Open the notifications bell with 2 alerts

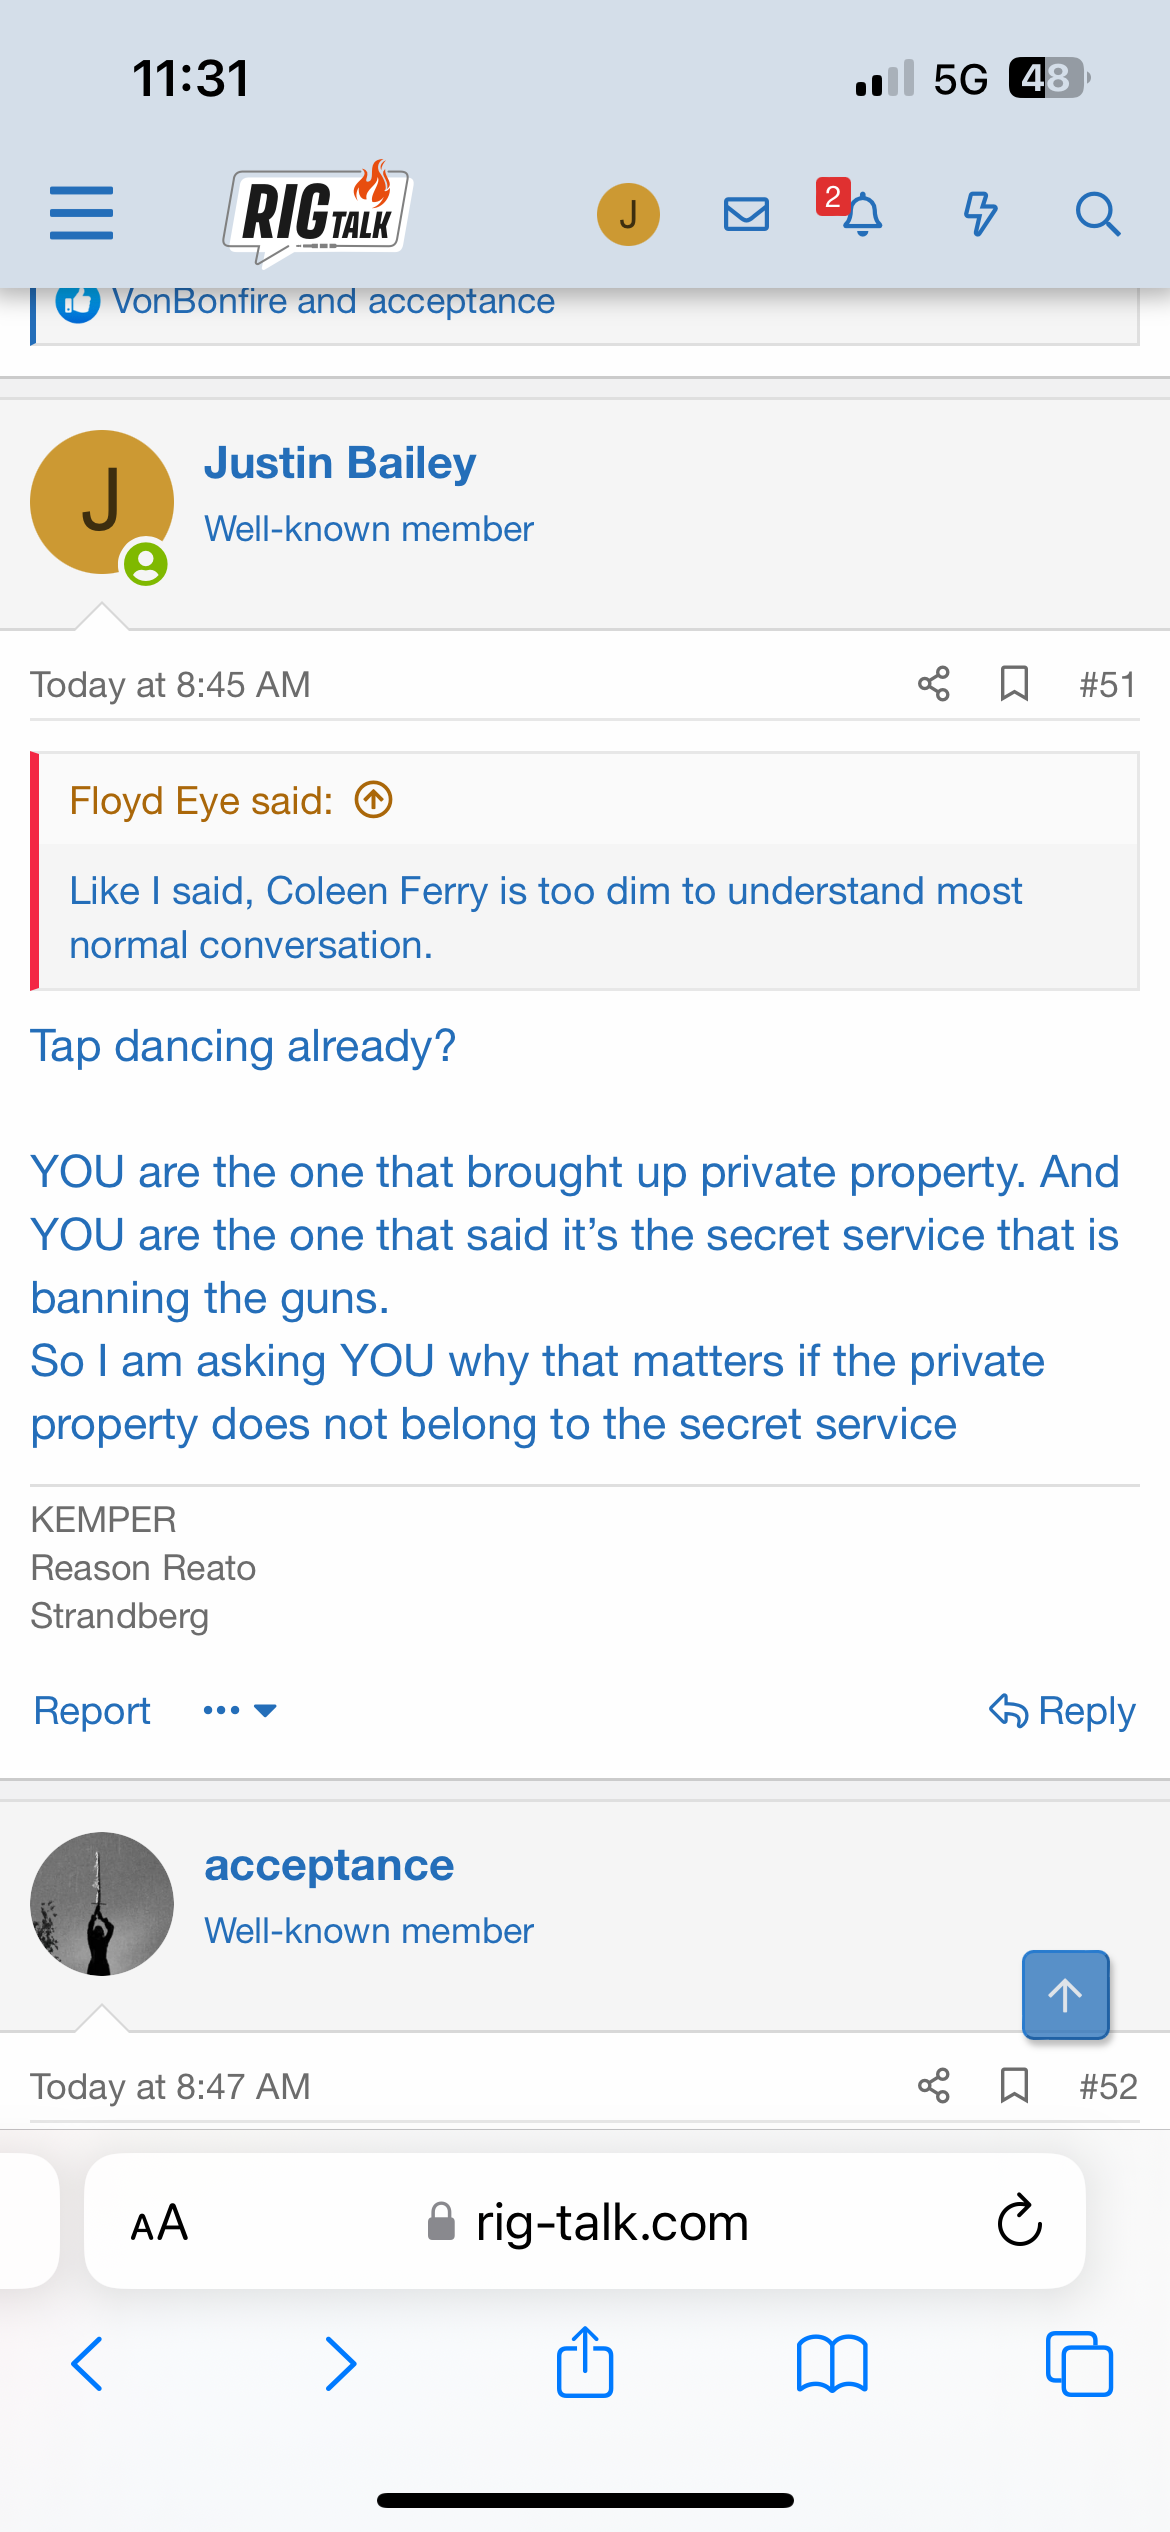[x=861, y=214]
